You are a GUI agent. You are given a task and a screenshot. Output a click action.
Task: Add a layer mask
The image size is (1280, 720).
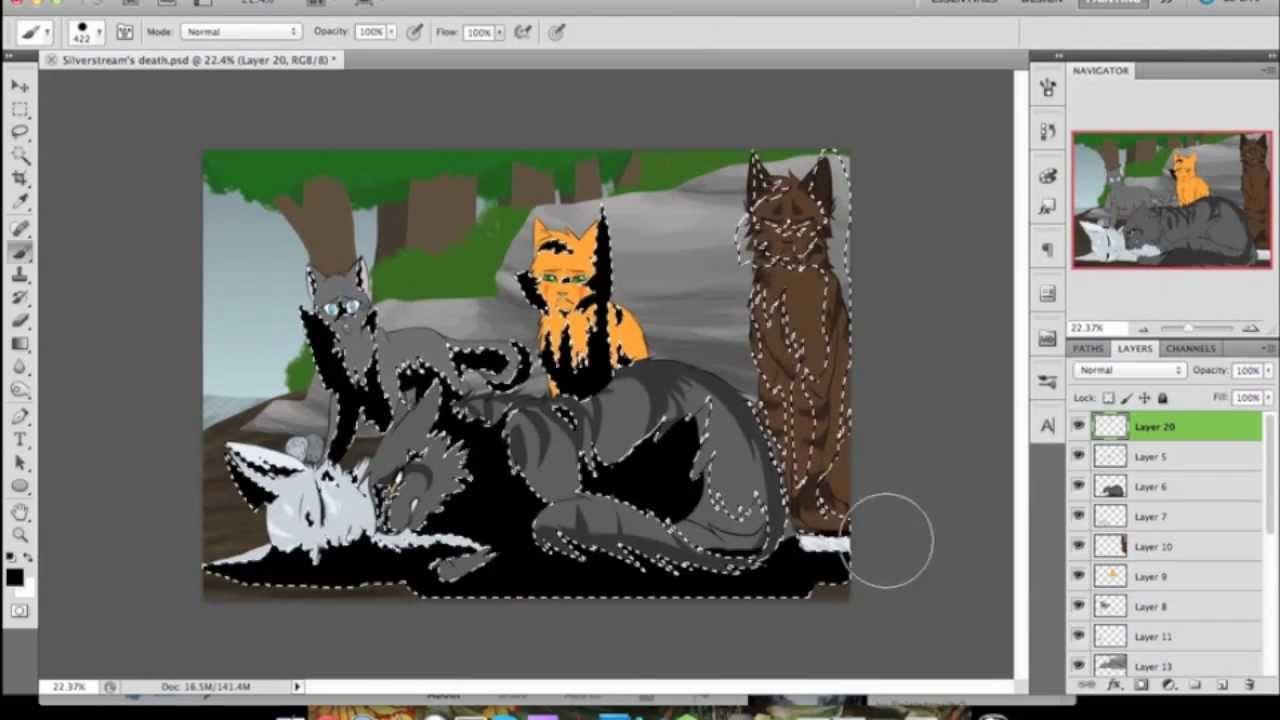[1141, 685]
